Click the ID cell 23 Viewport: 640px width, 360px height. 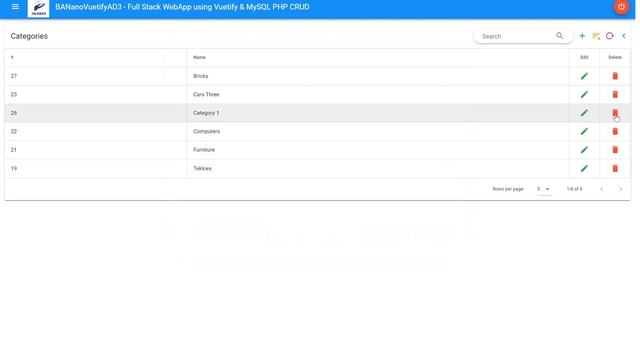[96, 94]
